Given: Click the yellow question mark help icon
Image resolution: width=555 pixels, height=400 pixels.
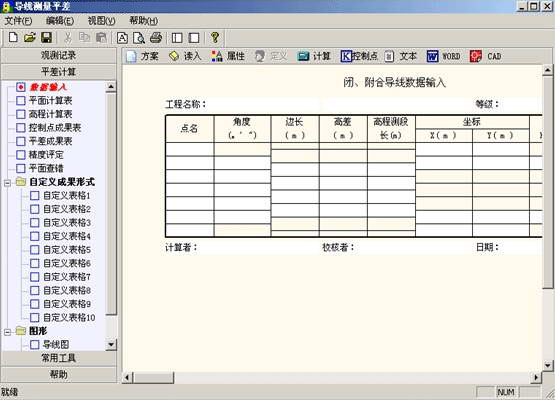Looking at the screenshot, I should tap(214, 38).
